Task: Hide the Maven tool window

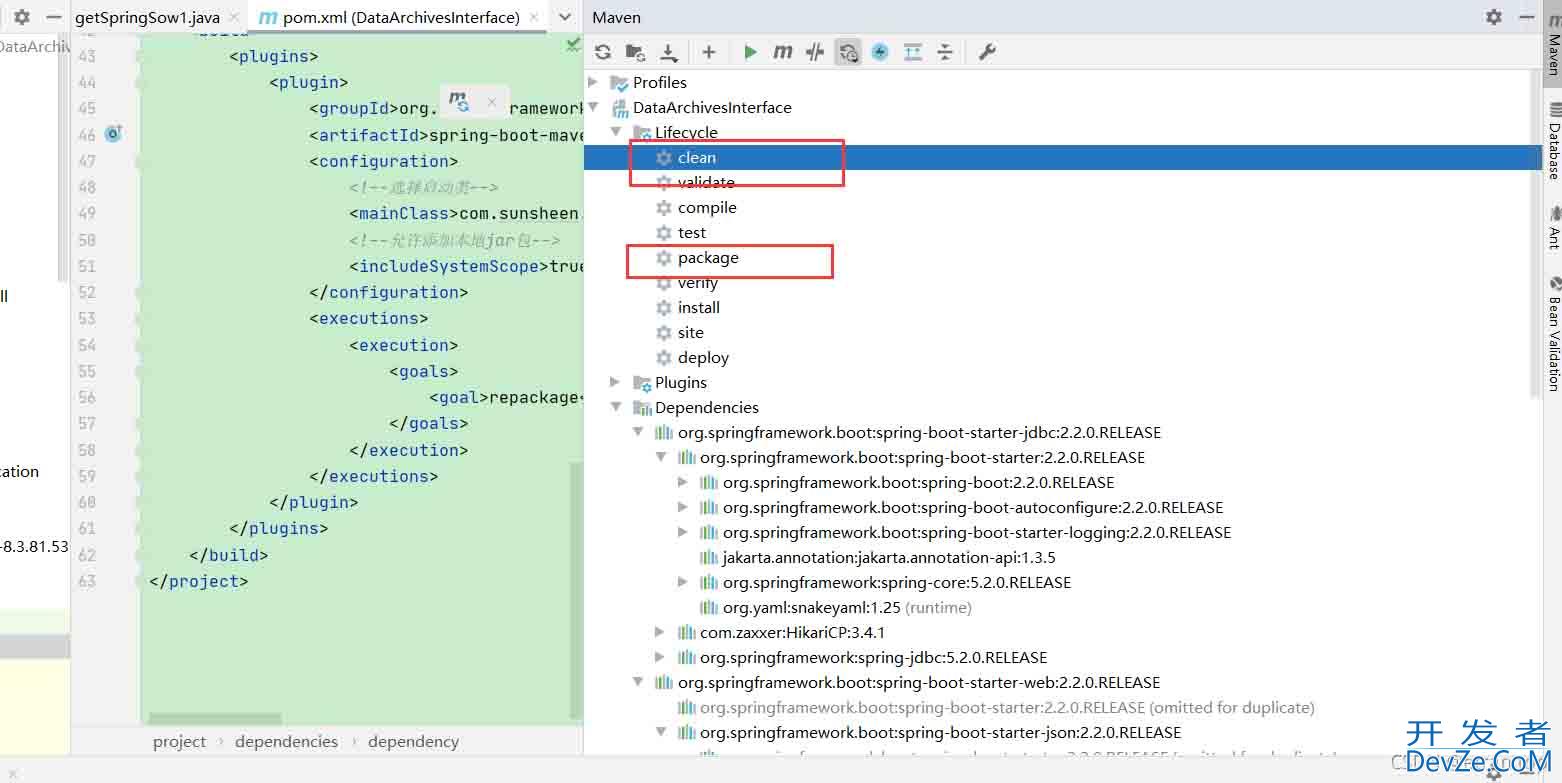Action: [x=1525, y=17]
